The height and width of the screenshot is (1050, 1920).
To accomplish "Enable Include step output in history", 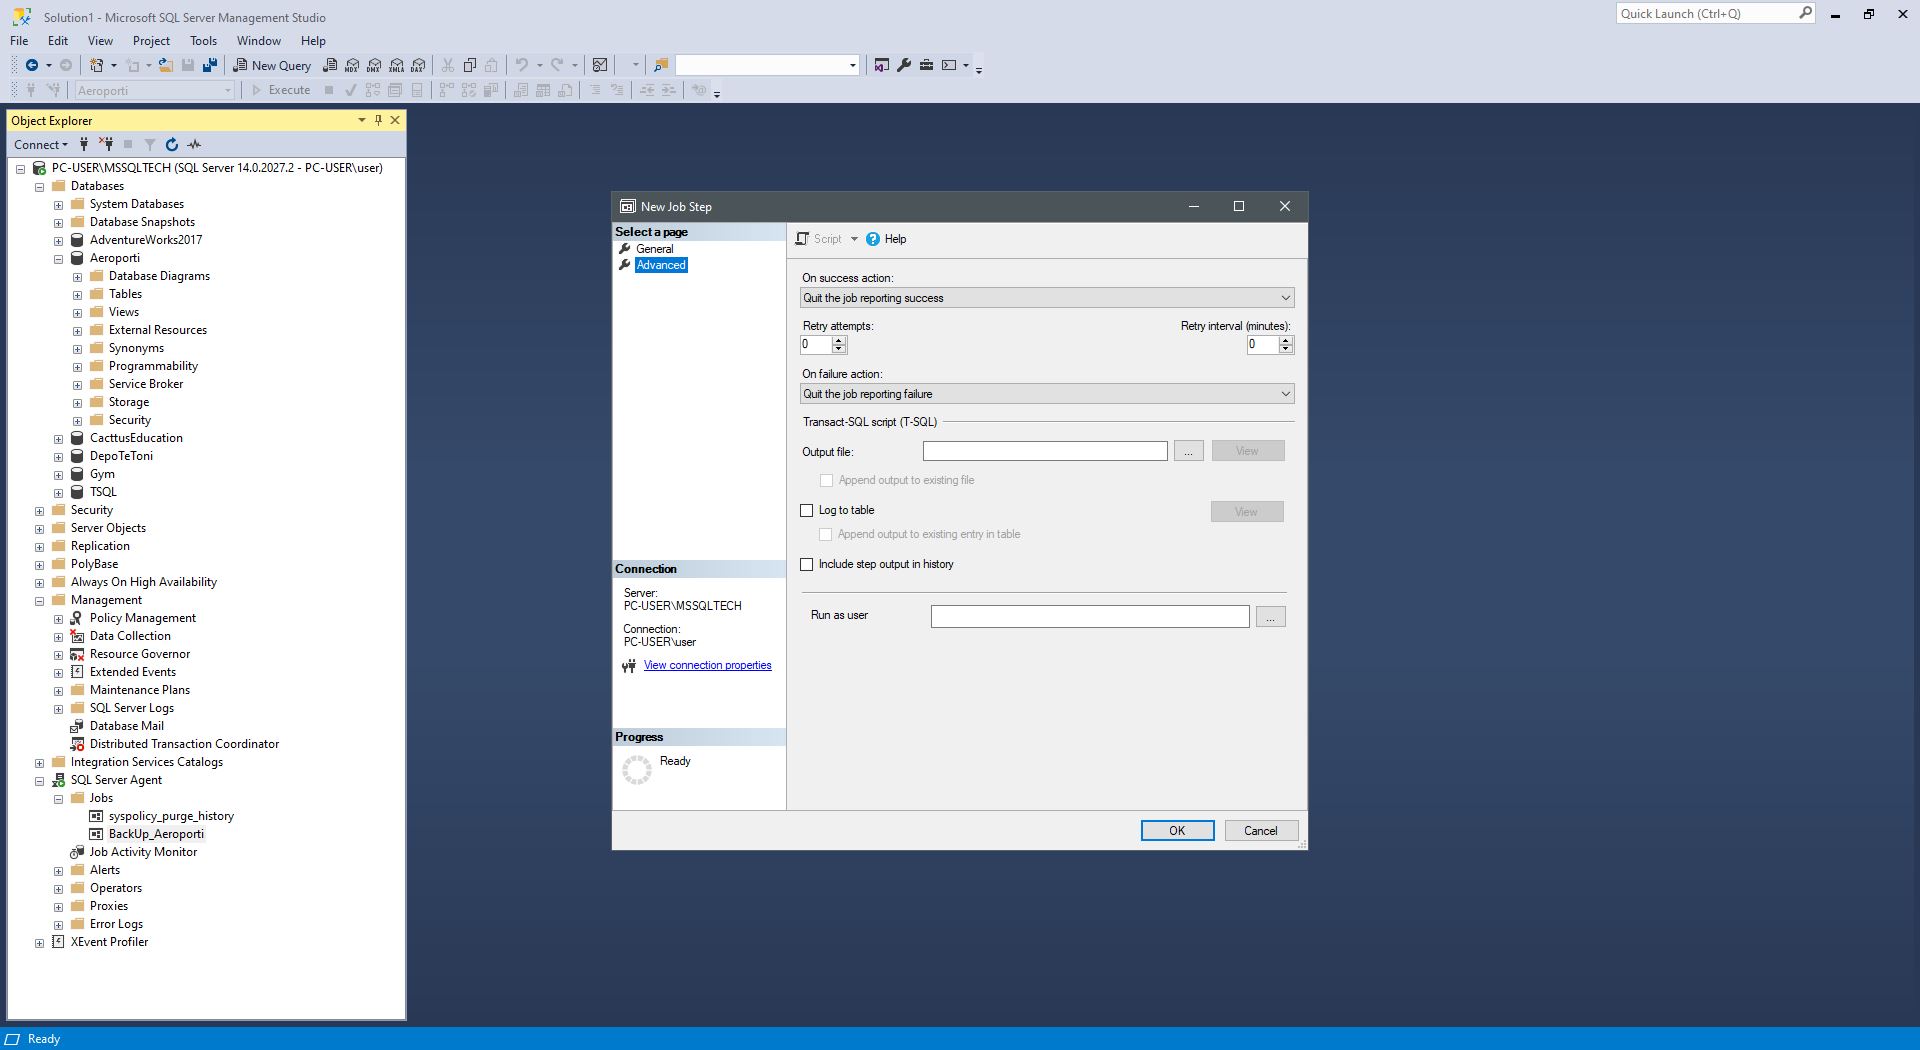I will click(807, 564).
